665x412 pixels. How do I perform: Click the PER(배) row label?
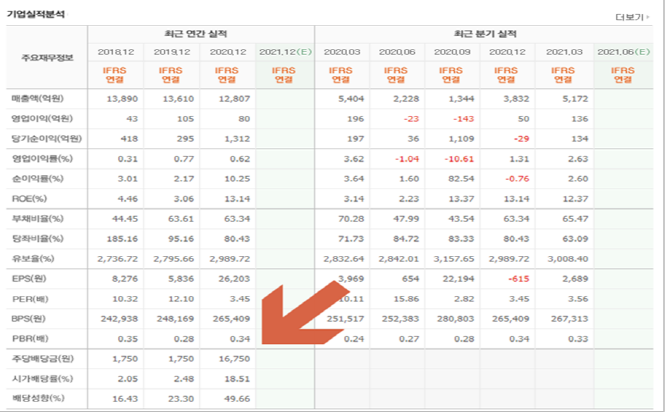point(30,299)
